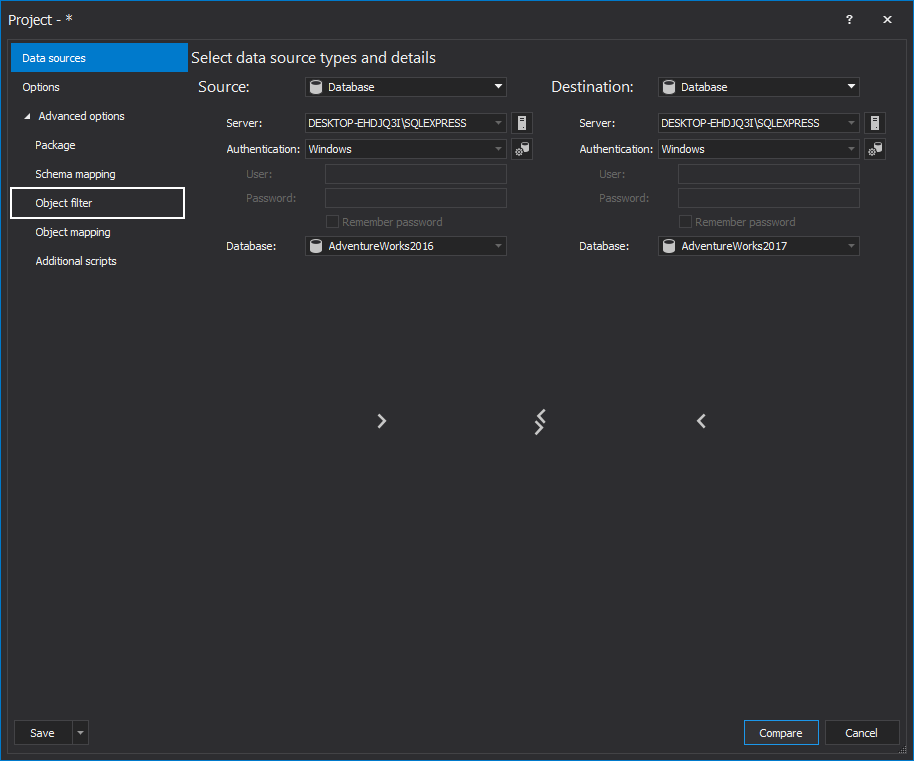914x761 pixels.
Task: Browse servers next to Source Server field
Action: coord(522,123)
